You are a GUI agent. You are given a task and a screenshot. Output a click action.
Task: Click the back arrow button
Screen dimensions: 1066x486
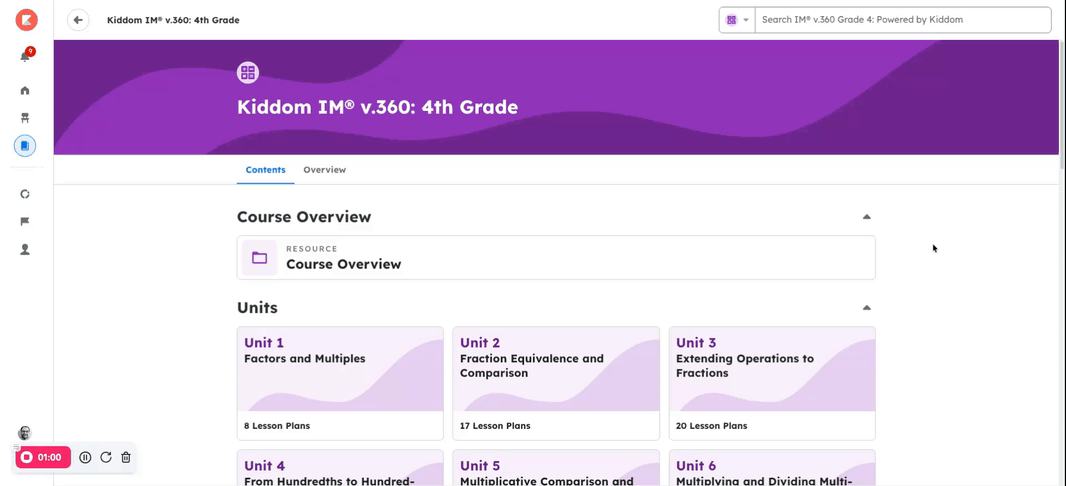(78, 20)
